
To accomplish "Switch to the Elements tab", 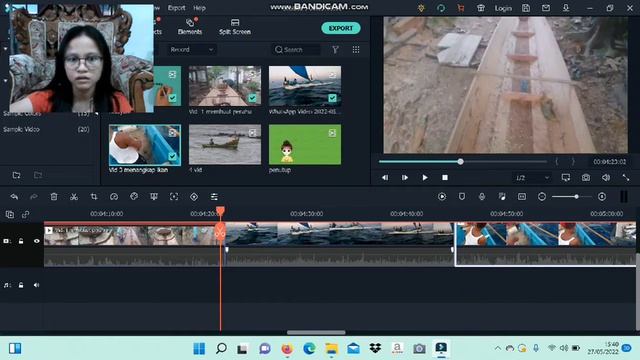I will [190, 27].
